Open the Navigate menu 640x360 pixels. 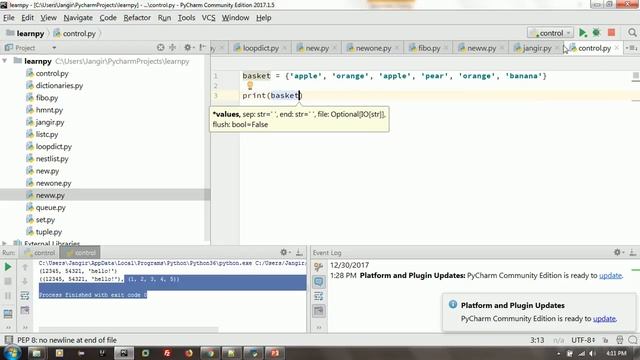(x=78, y=18)
